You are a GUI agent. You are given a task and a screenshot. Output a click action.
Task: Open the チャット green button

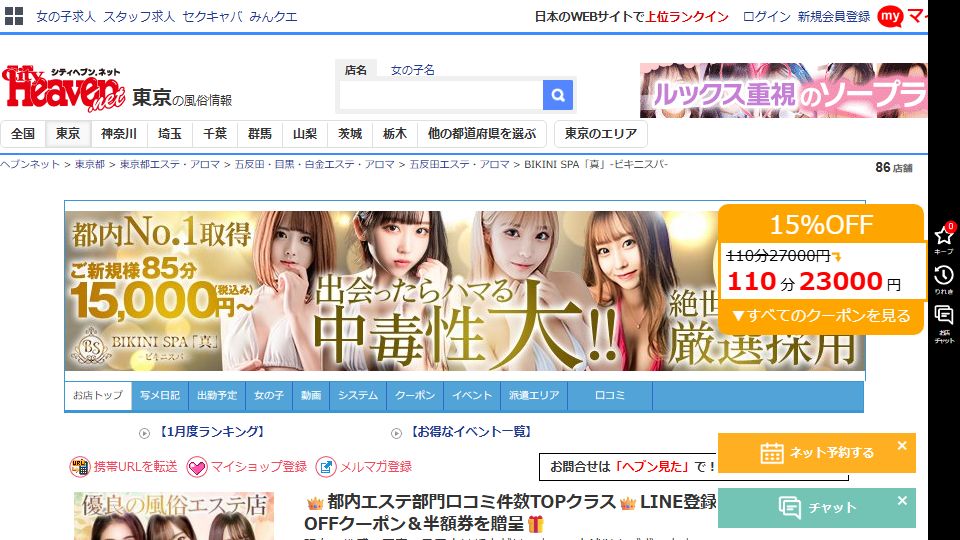(x=817, y=508)
